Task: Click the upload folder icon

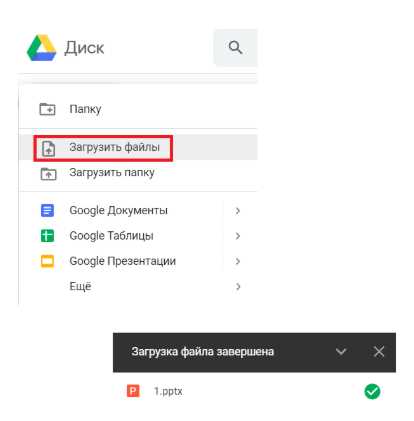Action: (48, 174)
